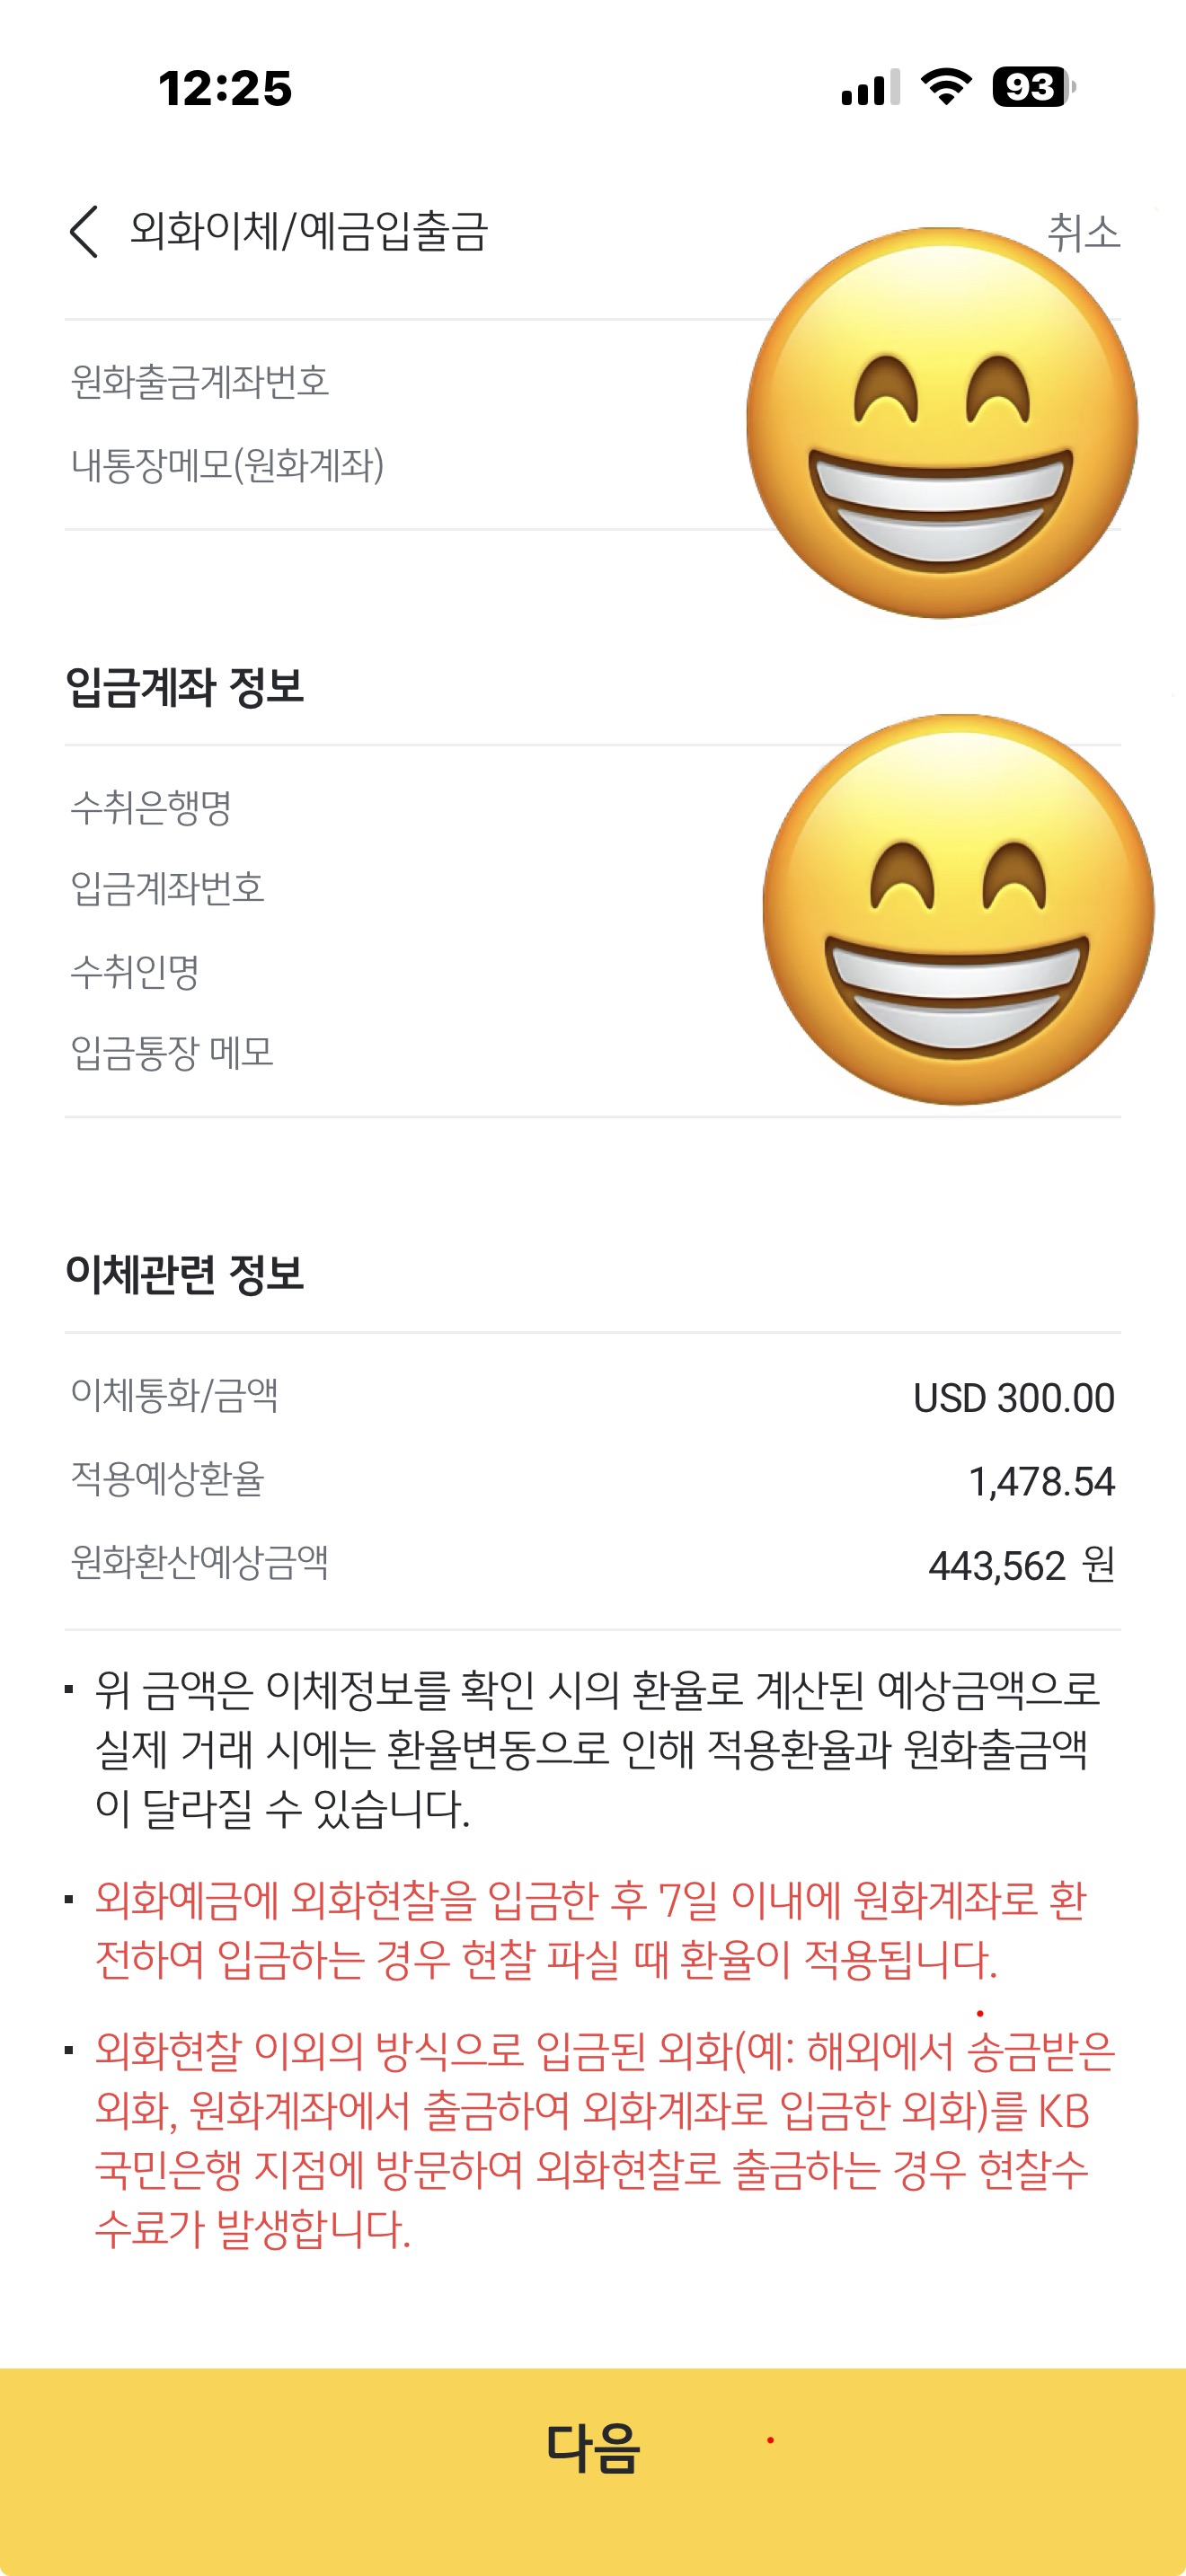Select the 수취은행명 row label
The height and width of the screenshot is (2576, 1186).
click(x=151, y=807)
